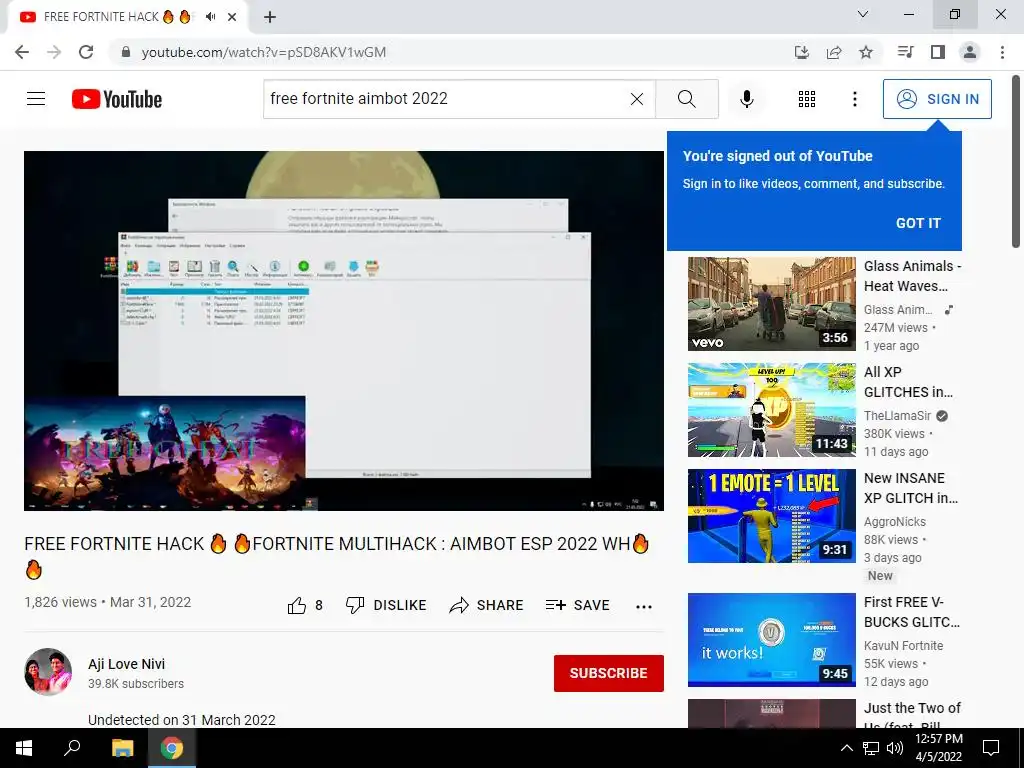The image size is (1024, 768).
Task: Open KavuN Fortnite channel name
Action: [903, 646]
